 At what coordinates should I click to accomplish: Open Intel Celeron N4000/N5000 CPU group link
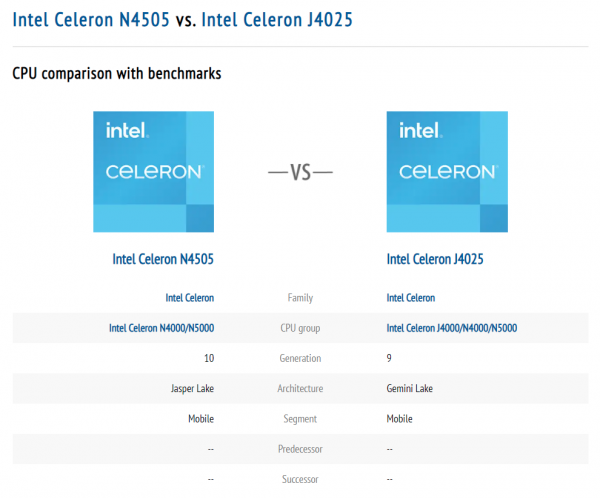click(x=160, y=328)
